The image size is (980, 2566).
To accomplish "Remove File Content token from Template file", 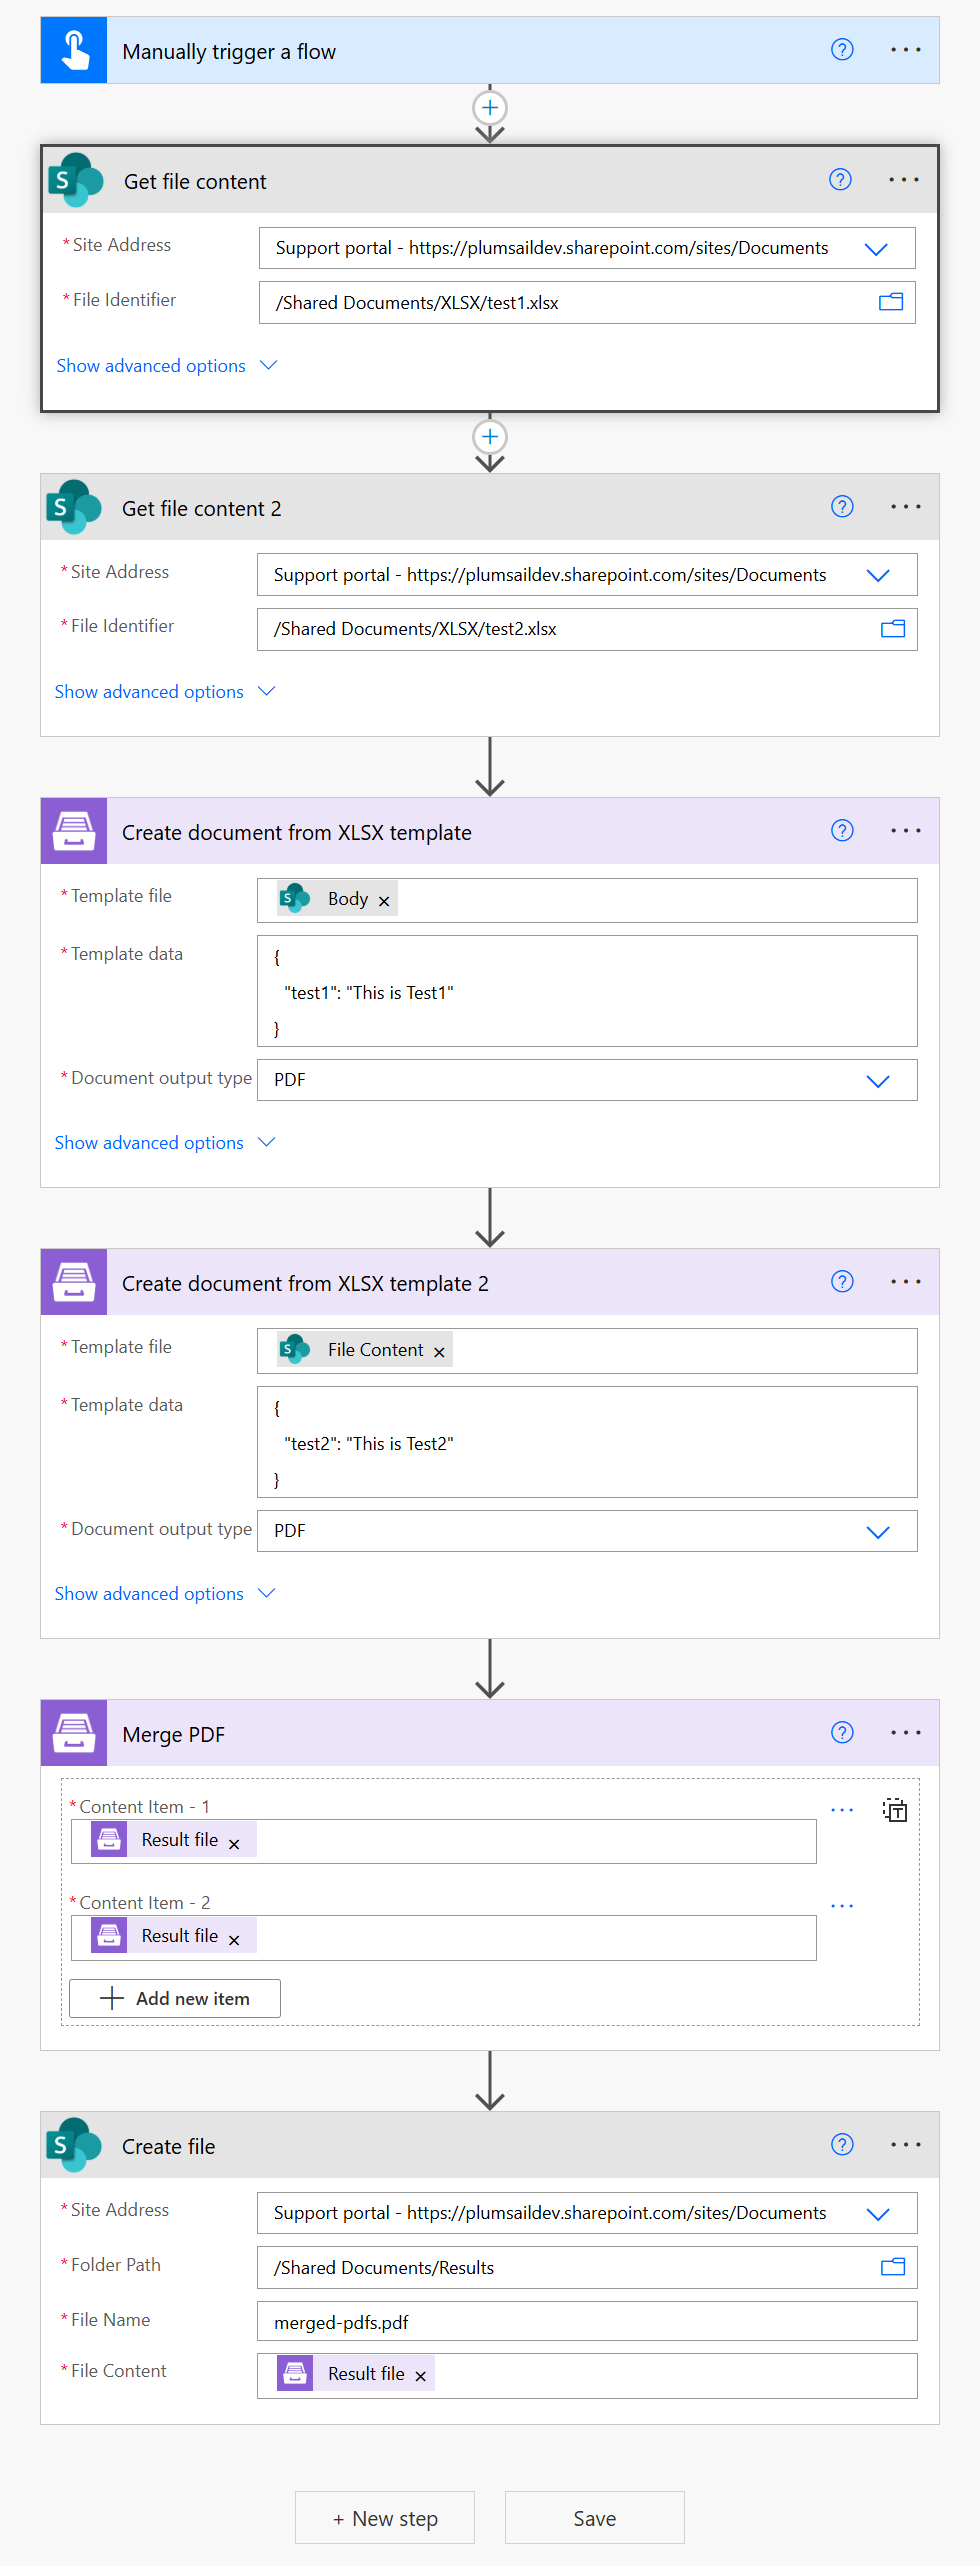I will pos(439,1352).
